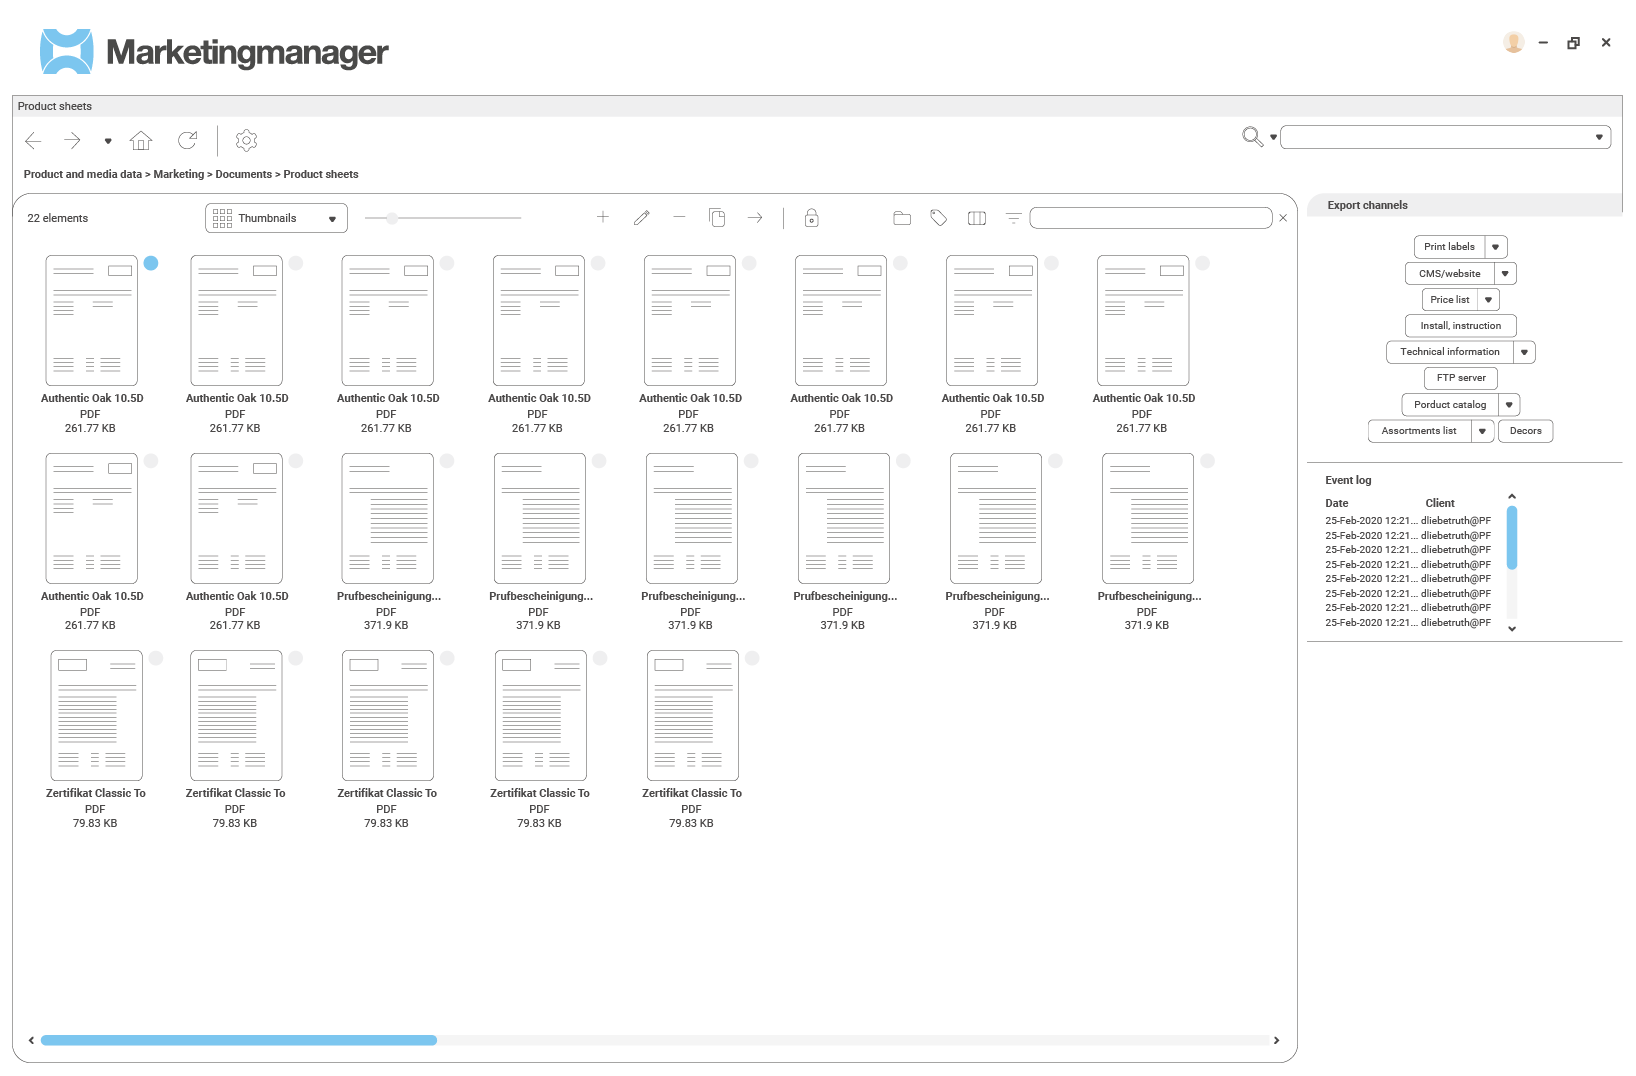Click the plus icon to add element
This screenshot has height=1076, width=1636.
pos(603,217)
